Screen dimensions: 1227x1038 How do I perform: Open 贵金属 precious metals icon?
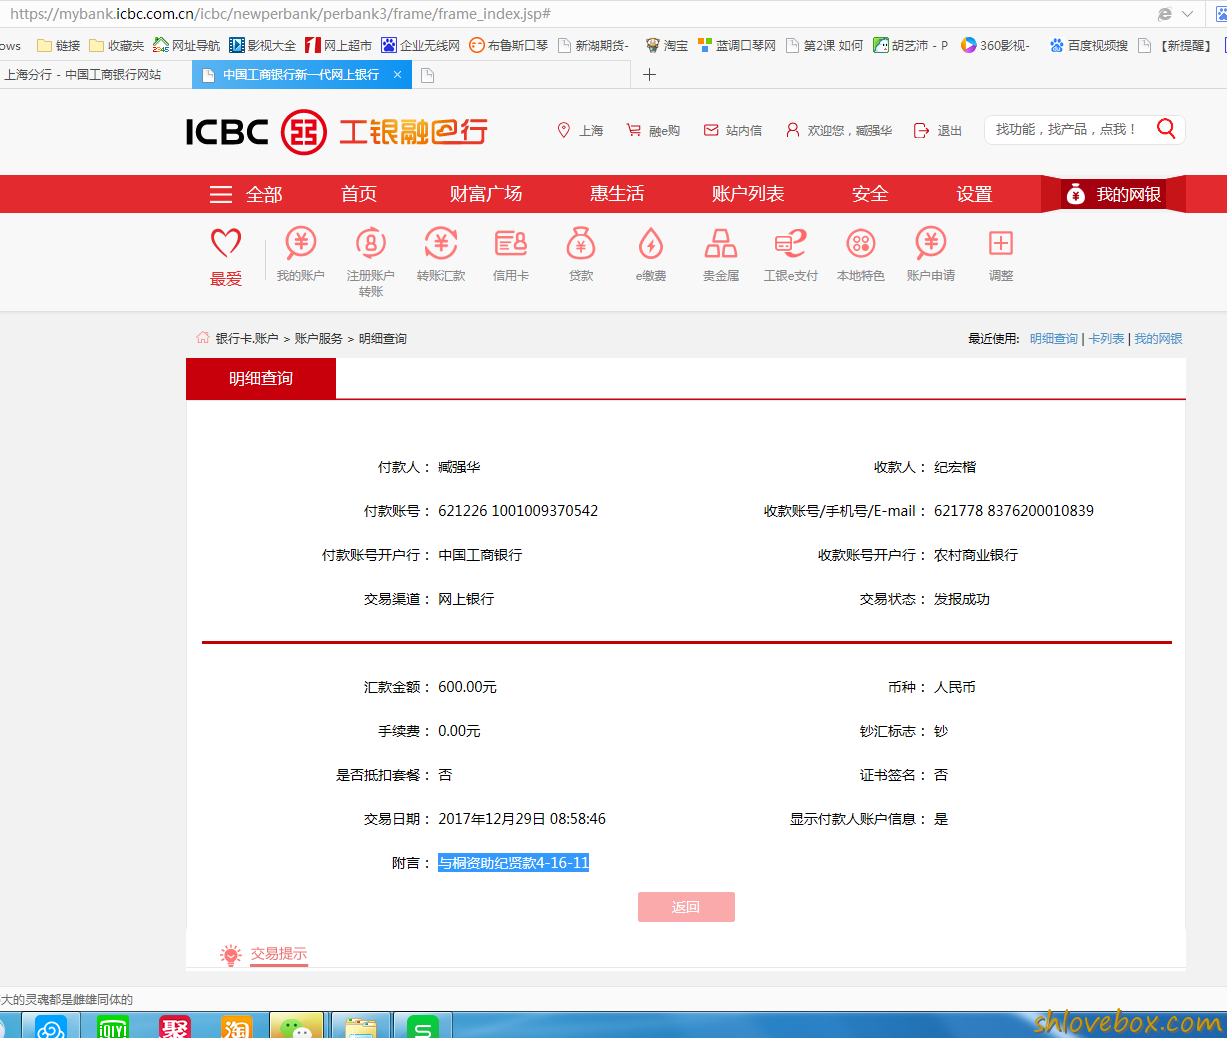(721, 243)
